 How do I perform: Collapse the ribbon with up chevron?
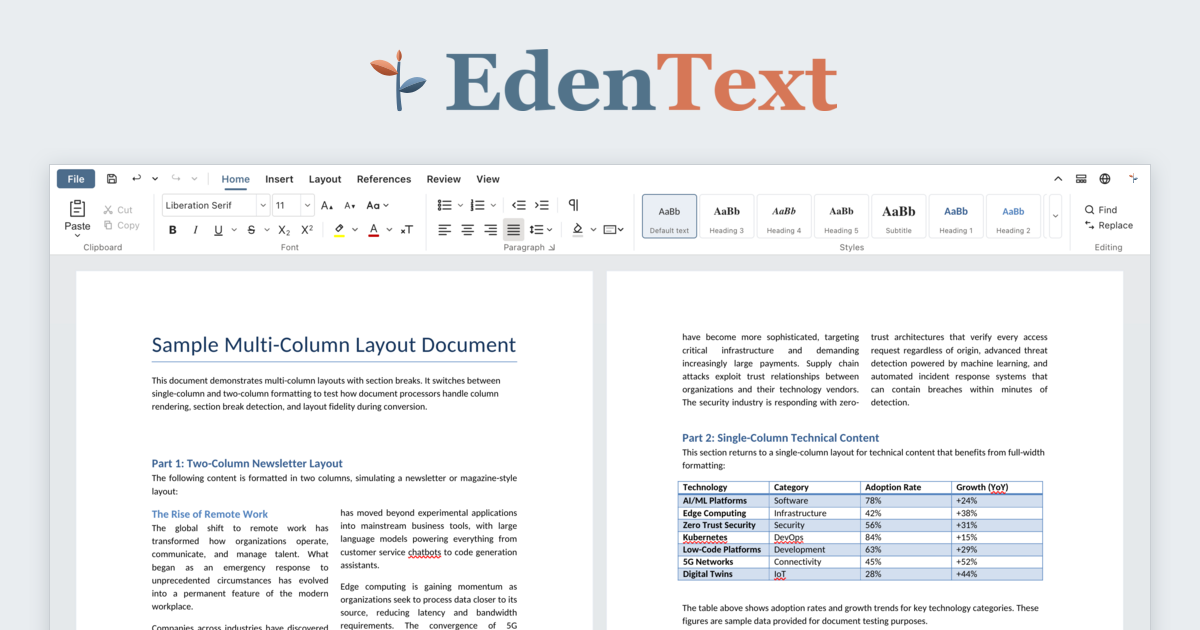coord(1058,179)
